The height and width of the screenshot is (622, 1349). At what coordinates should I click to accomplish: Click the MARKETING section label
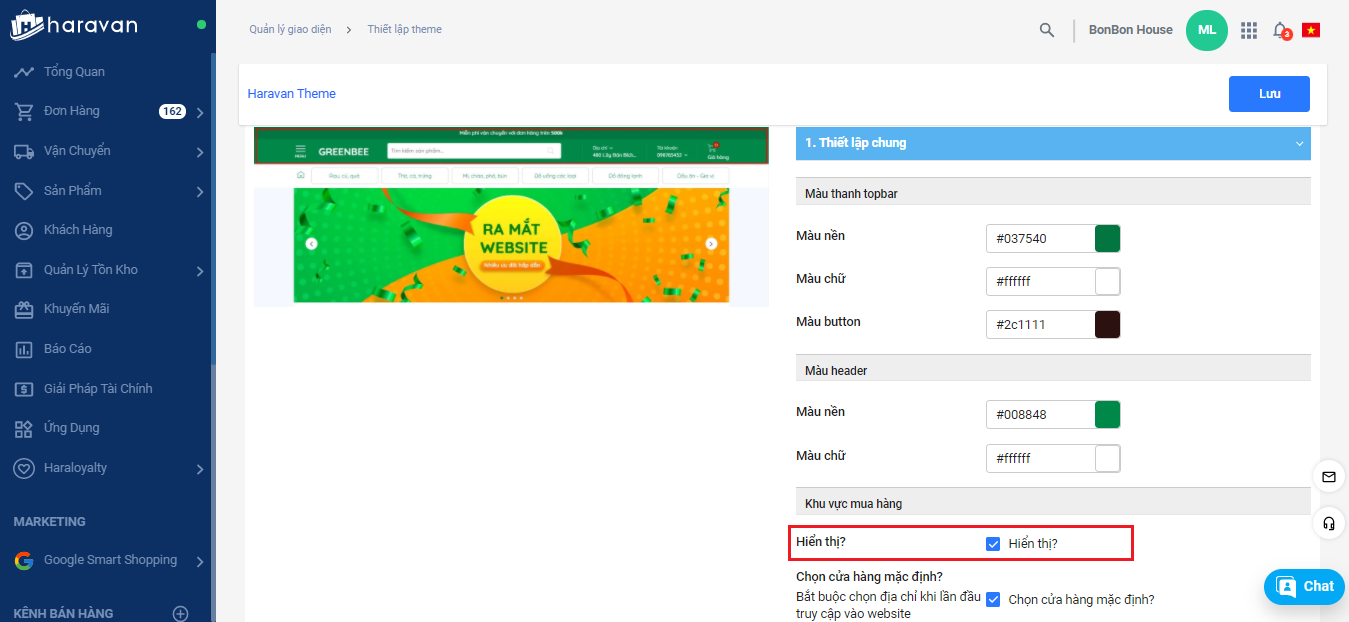click(49, 522)
